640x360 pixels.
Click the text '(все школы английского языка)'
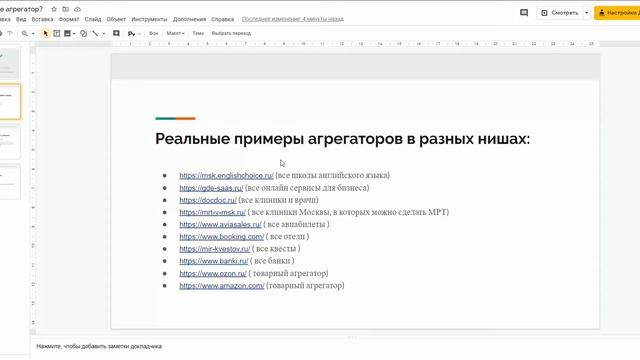tap(333, 176)
